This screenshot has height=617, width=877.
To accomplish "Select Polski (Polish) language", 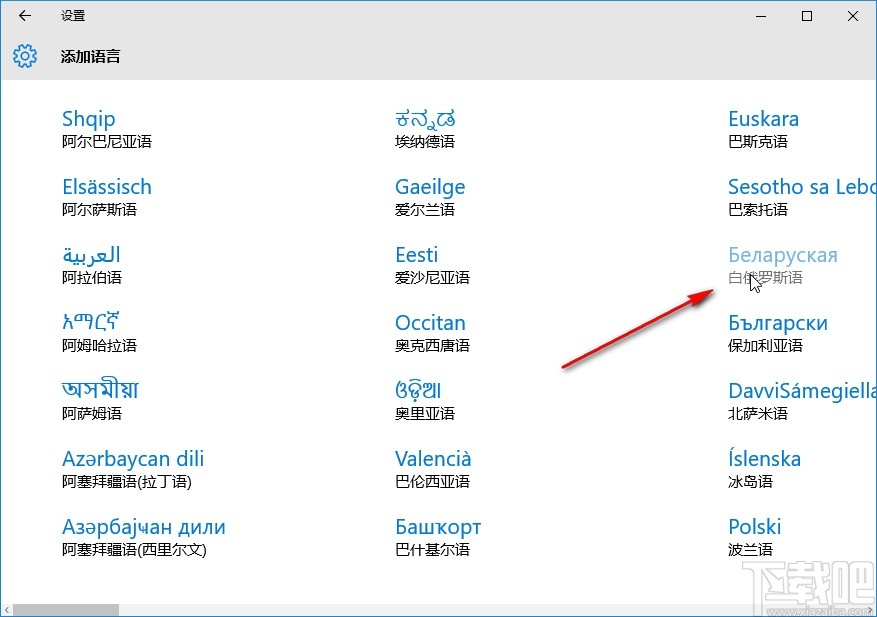I will [754, 526].
